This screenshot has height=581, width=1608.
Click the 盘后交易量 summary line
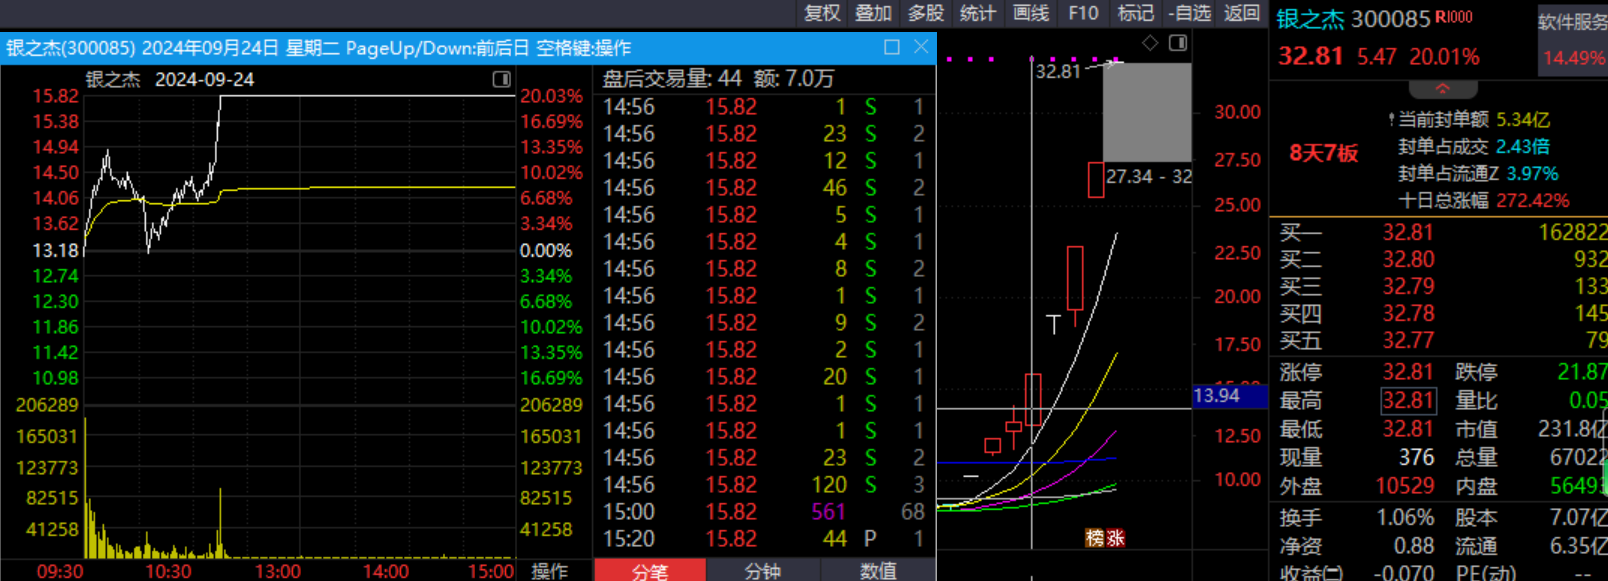point(718,78)
